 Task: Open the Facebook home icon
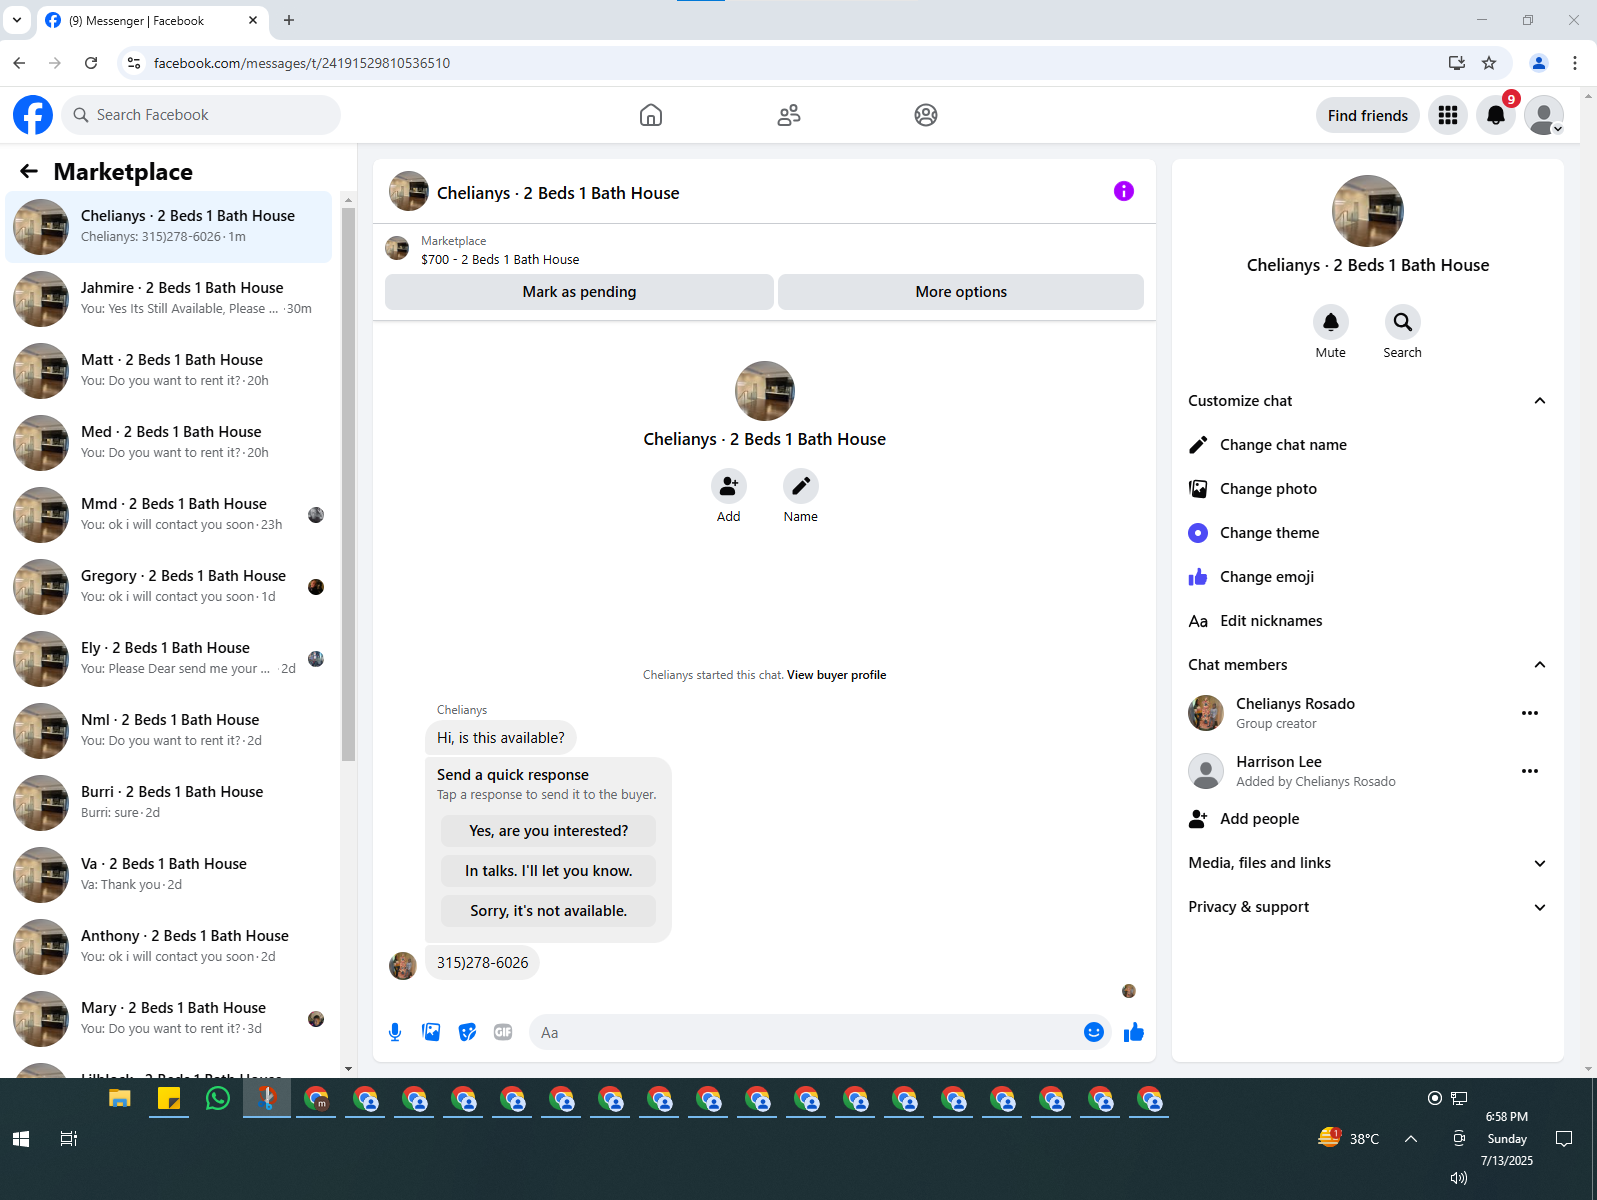651,115
